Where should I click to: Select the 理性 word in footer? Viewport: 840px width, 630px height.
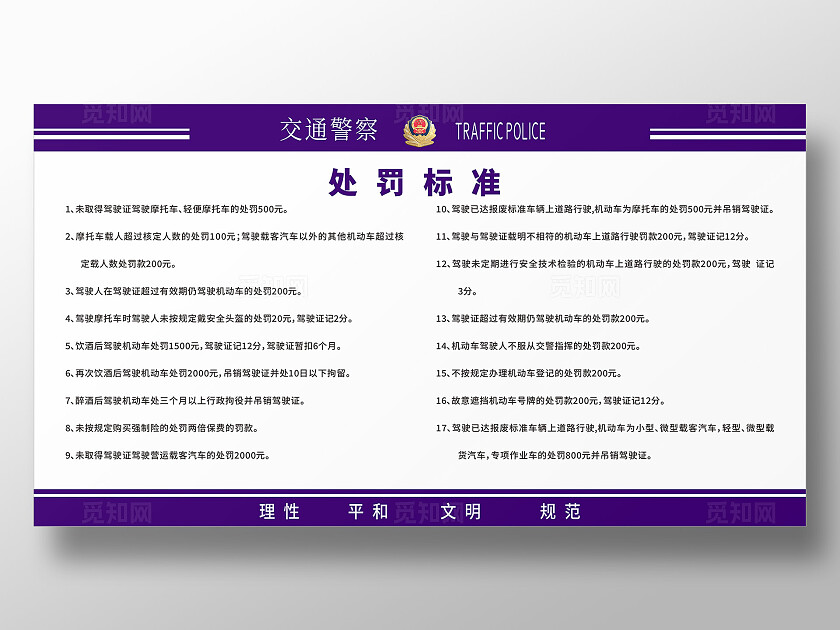pos(280,511)
